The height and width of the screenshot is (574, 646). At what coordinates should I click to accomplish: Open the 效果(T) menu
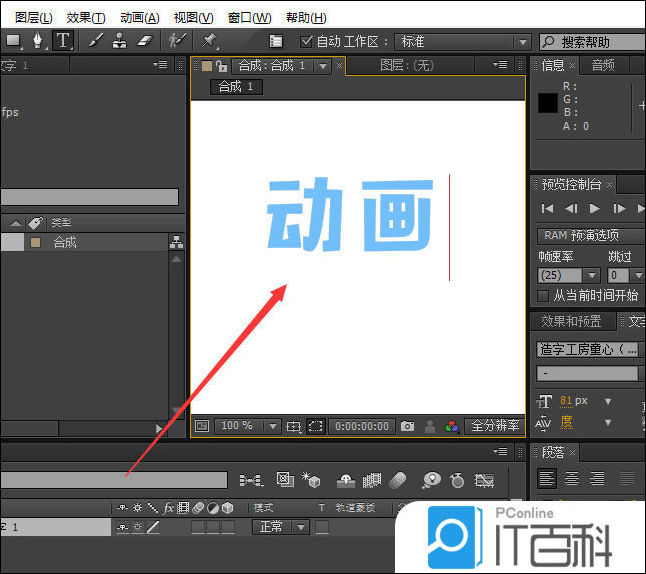[x=85, y=17]
